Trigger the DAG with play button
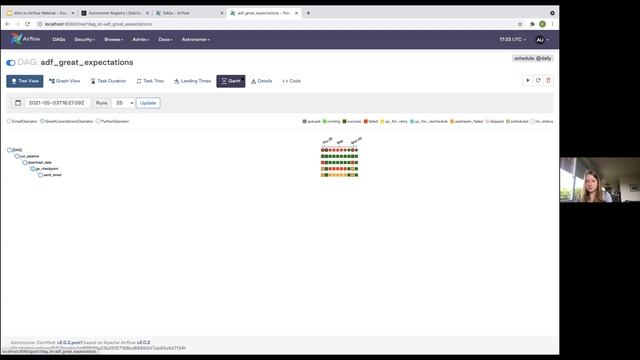 [x=528, y=80]
